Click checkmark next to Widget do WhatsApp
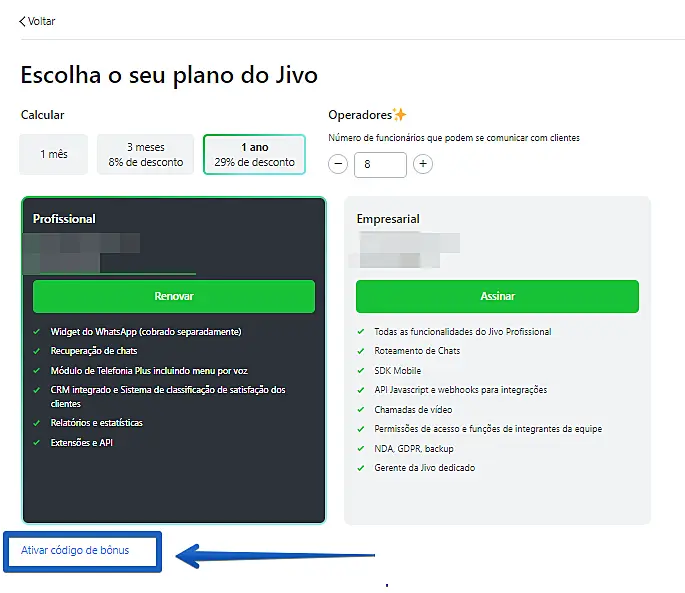685x593 pixels. (x=37, y=332)
